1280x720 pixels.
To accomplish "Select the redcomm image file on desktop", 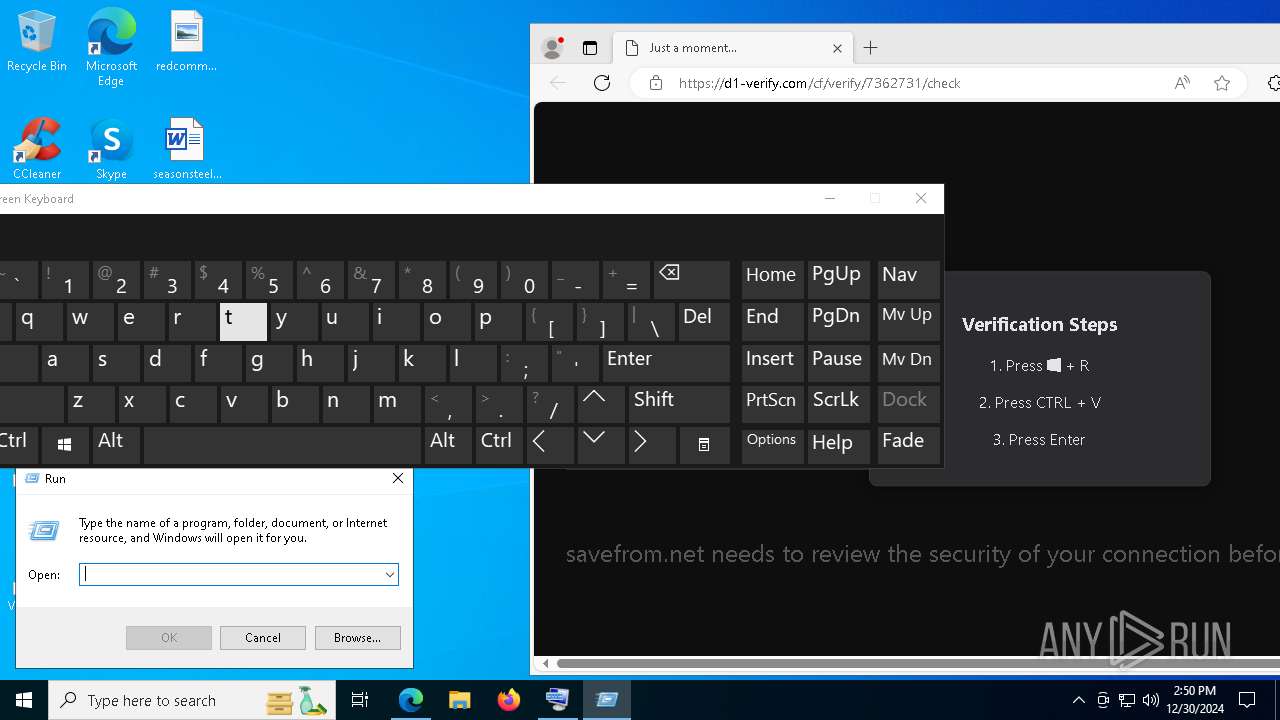I will tap(186, 42).
